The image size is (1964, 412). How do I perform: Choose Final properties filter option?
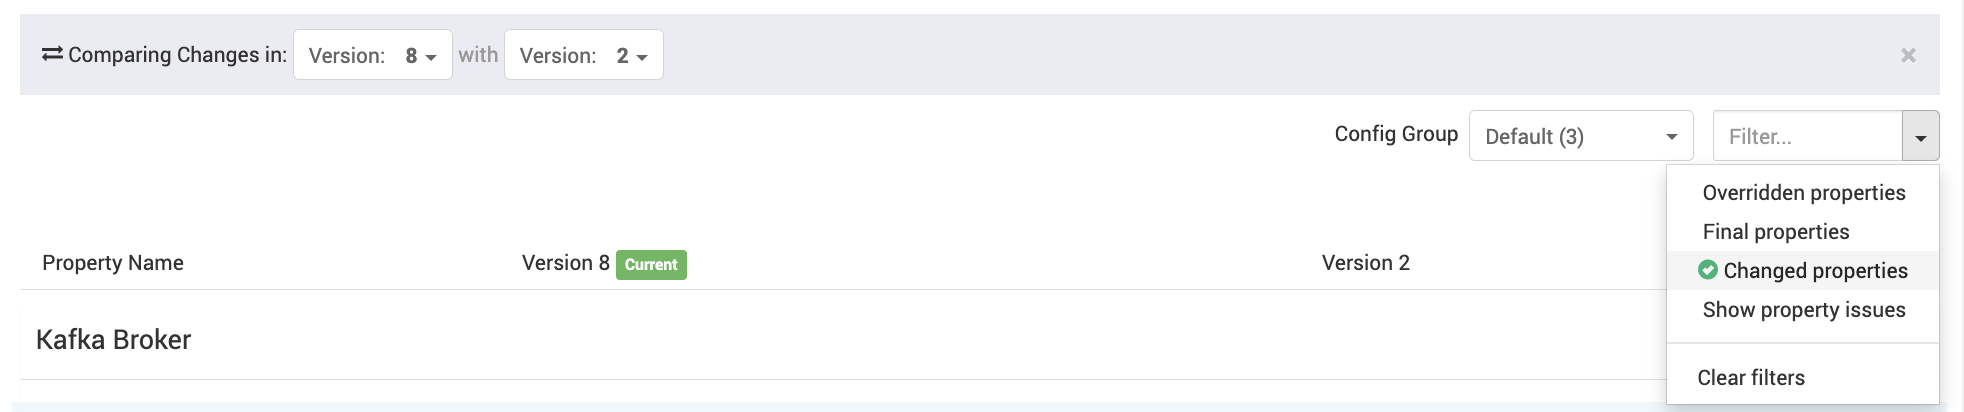point(1776,232)
